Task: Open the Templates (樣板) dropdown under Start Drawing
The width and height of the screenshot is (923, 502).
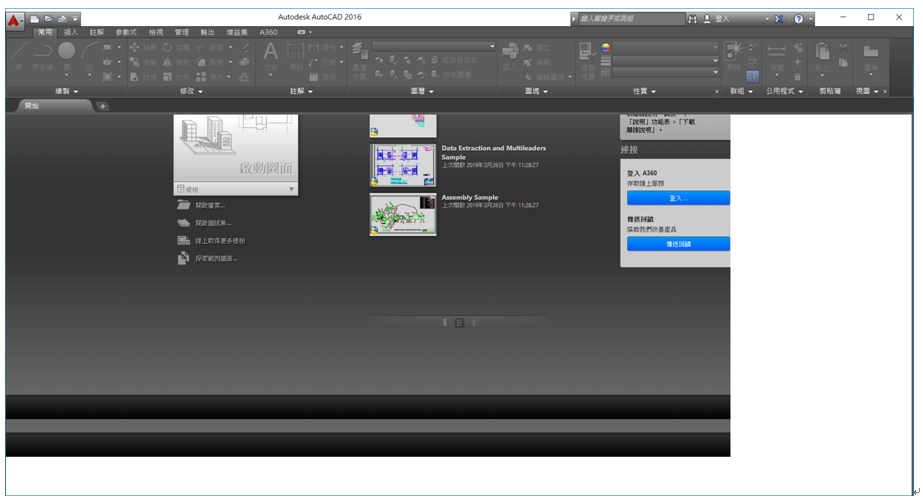Action: [235, 189]
